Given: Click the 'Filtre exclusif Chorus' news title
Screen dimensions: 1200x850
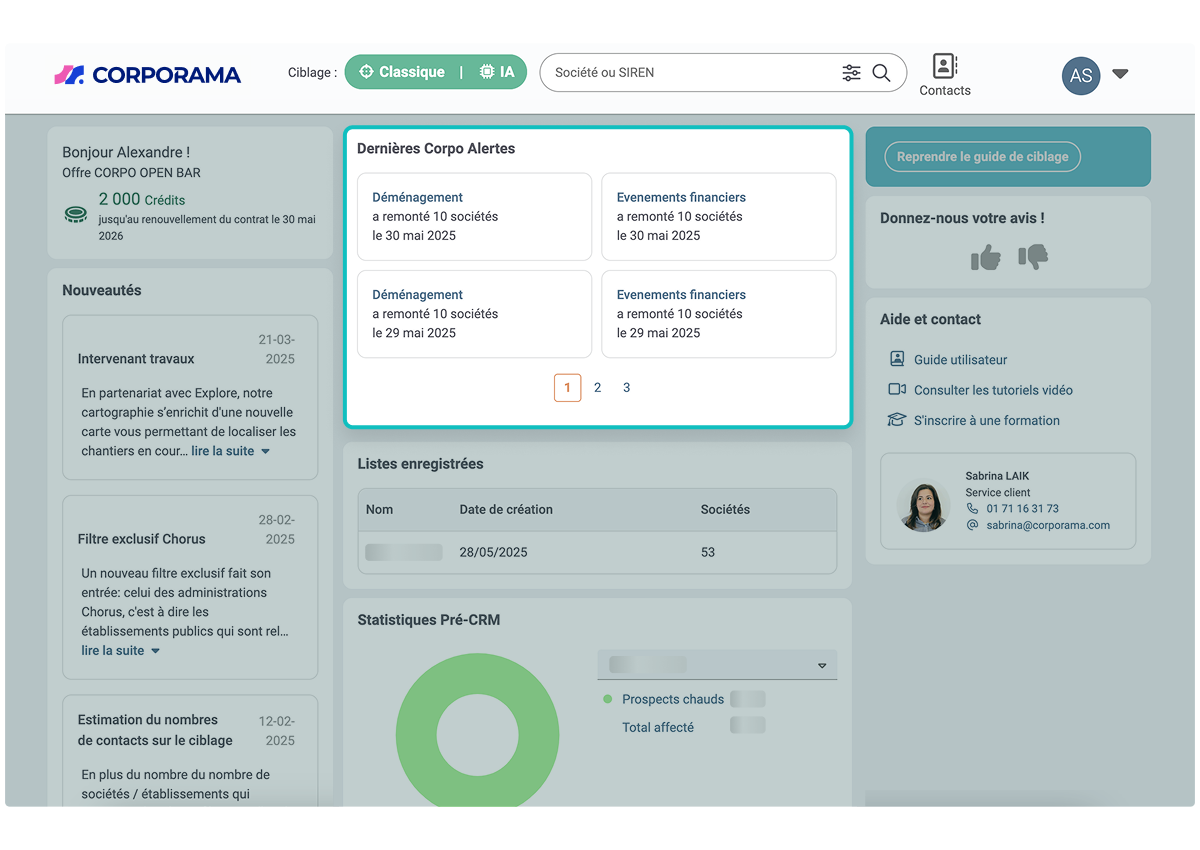Looking at the screenshot, I should click(142, 539).
